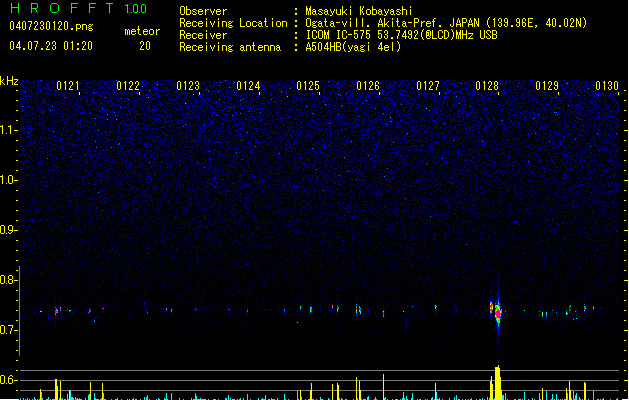This screenshot has height=400, width=629.
Task: Click the Observer field label
Action: click(203, 11)
